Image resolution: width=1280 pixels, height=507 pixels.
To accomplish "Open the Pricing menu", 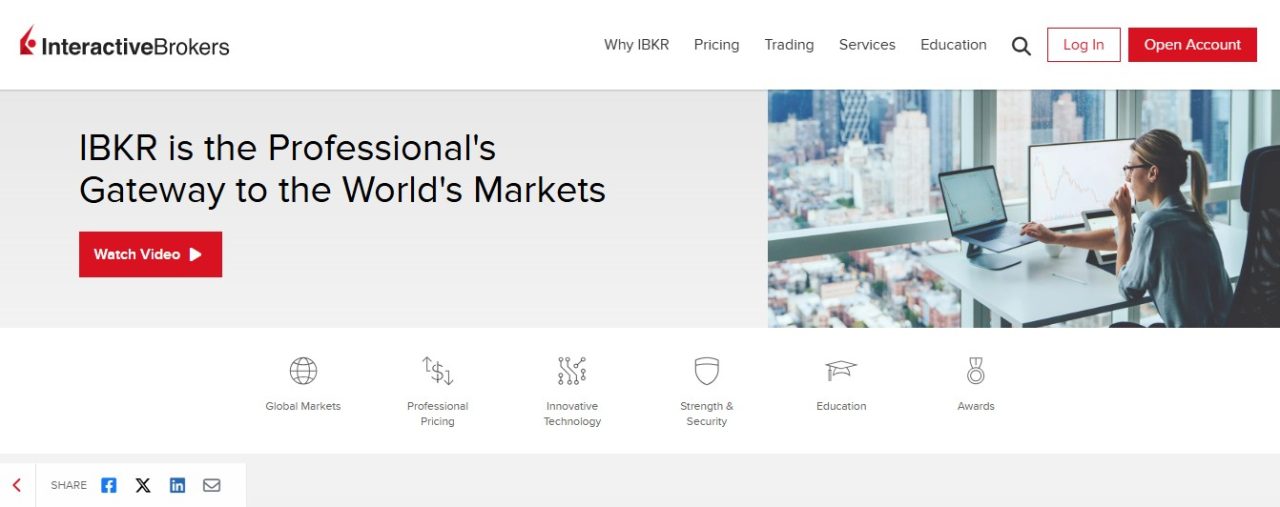I will point(717,45).
